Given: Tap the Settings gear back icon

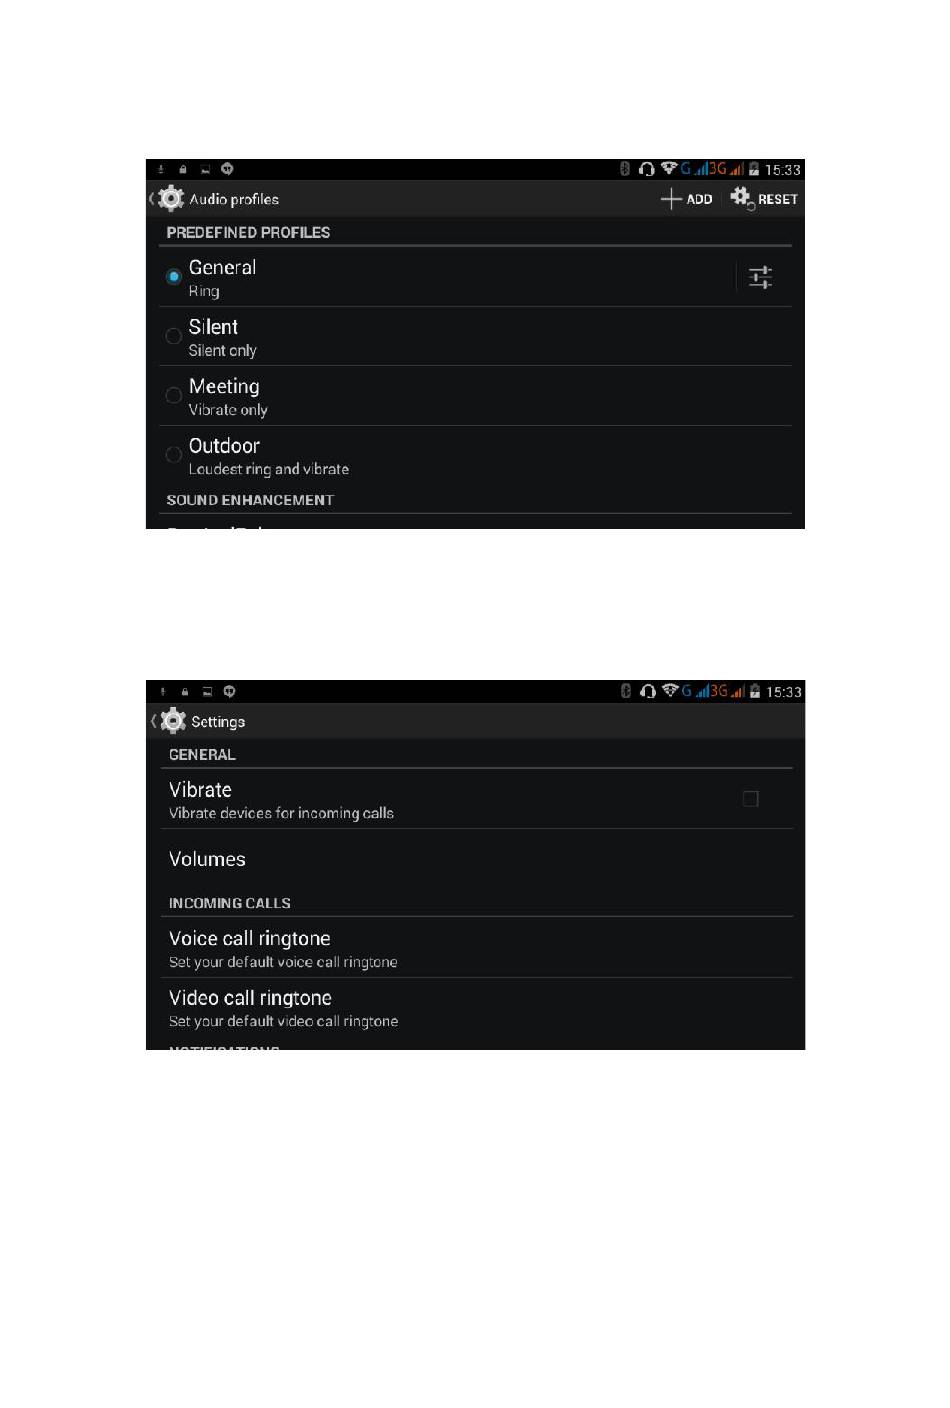Looking at the screenshot, I should tap(173, 720).
